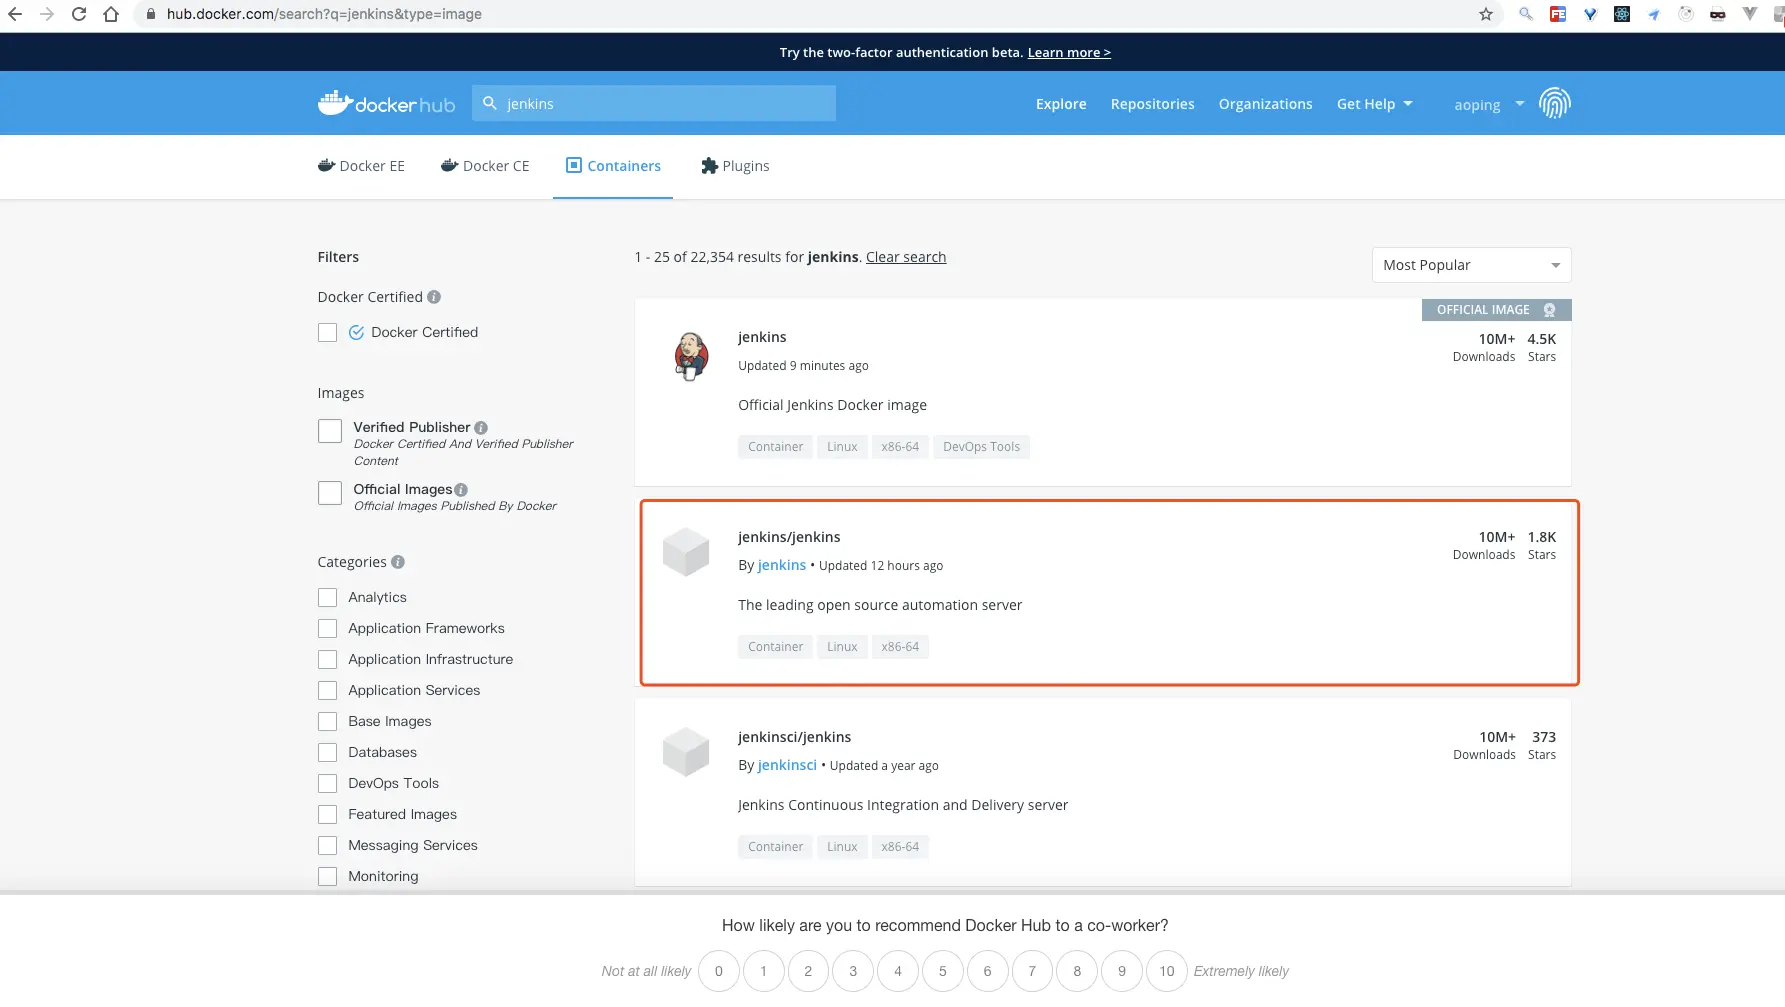Show info icon next to Categories

[x=398, y=562]
